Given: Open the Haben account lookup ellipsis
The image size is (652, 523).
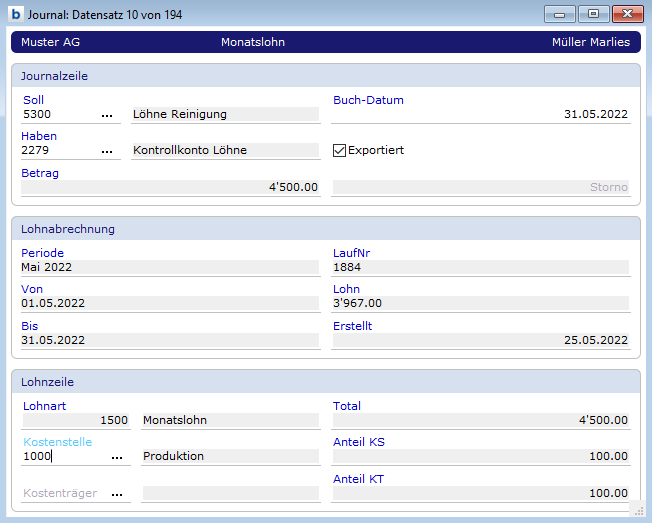Looking at the screenshot, I should pos(107,151).
